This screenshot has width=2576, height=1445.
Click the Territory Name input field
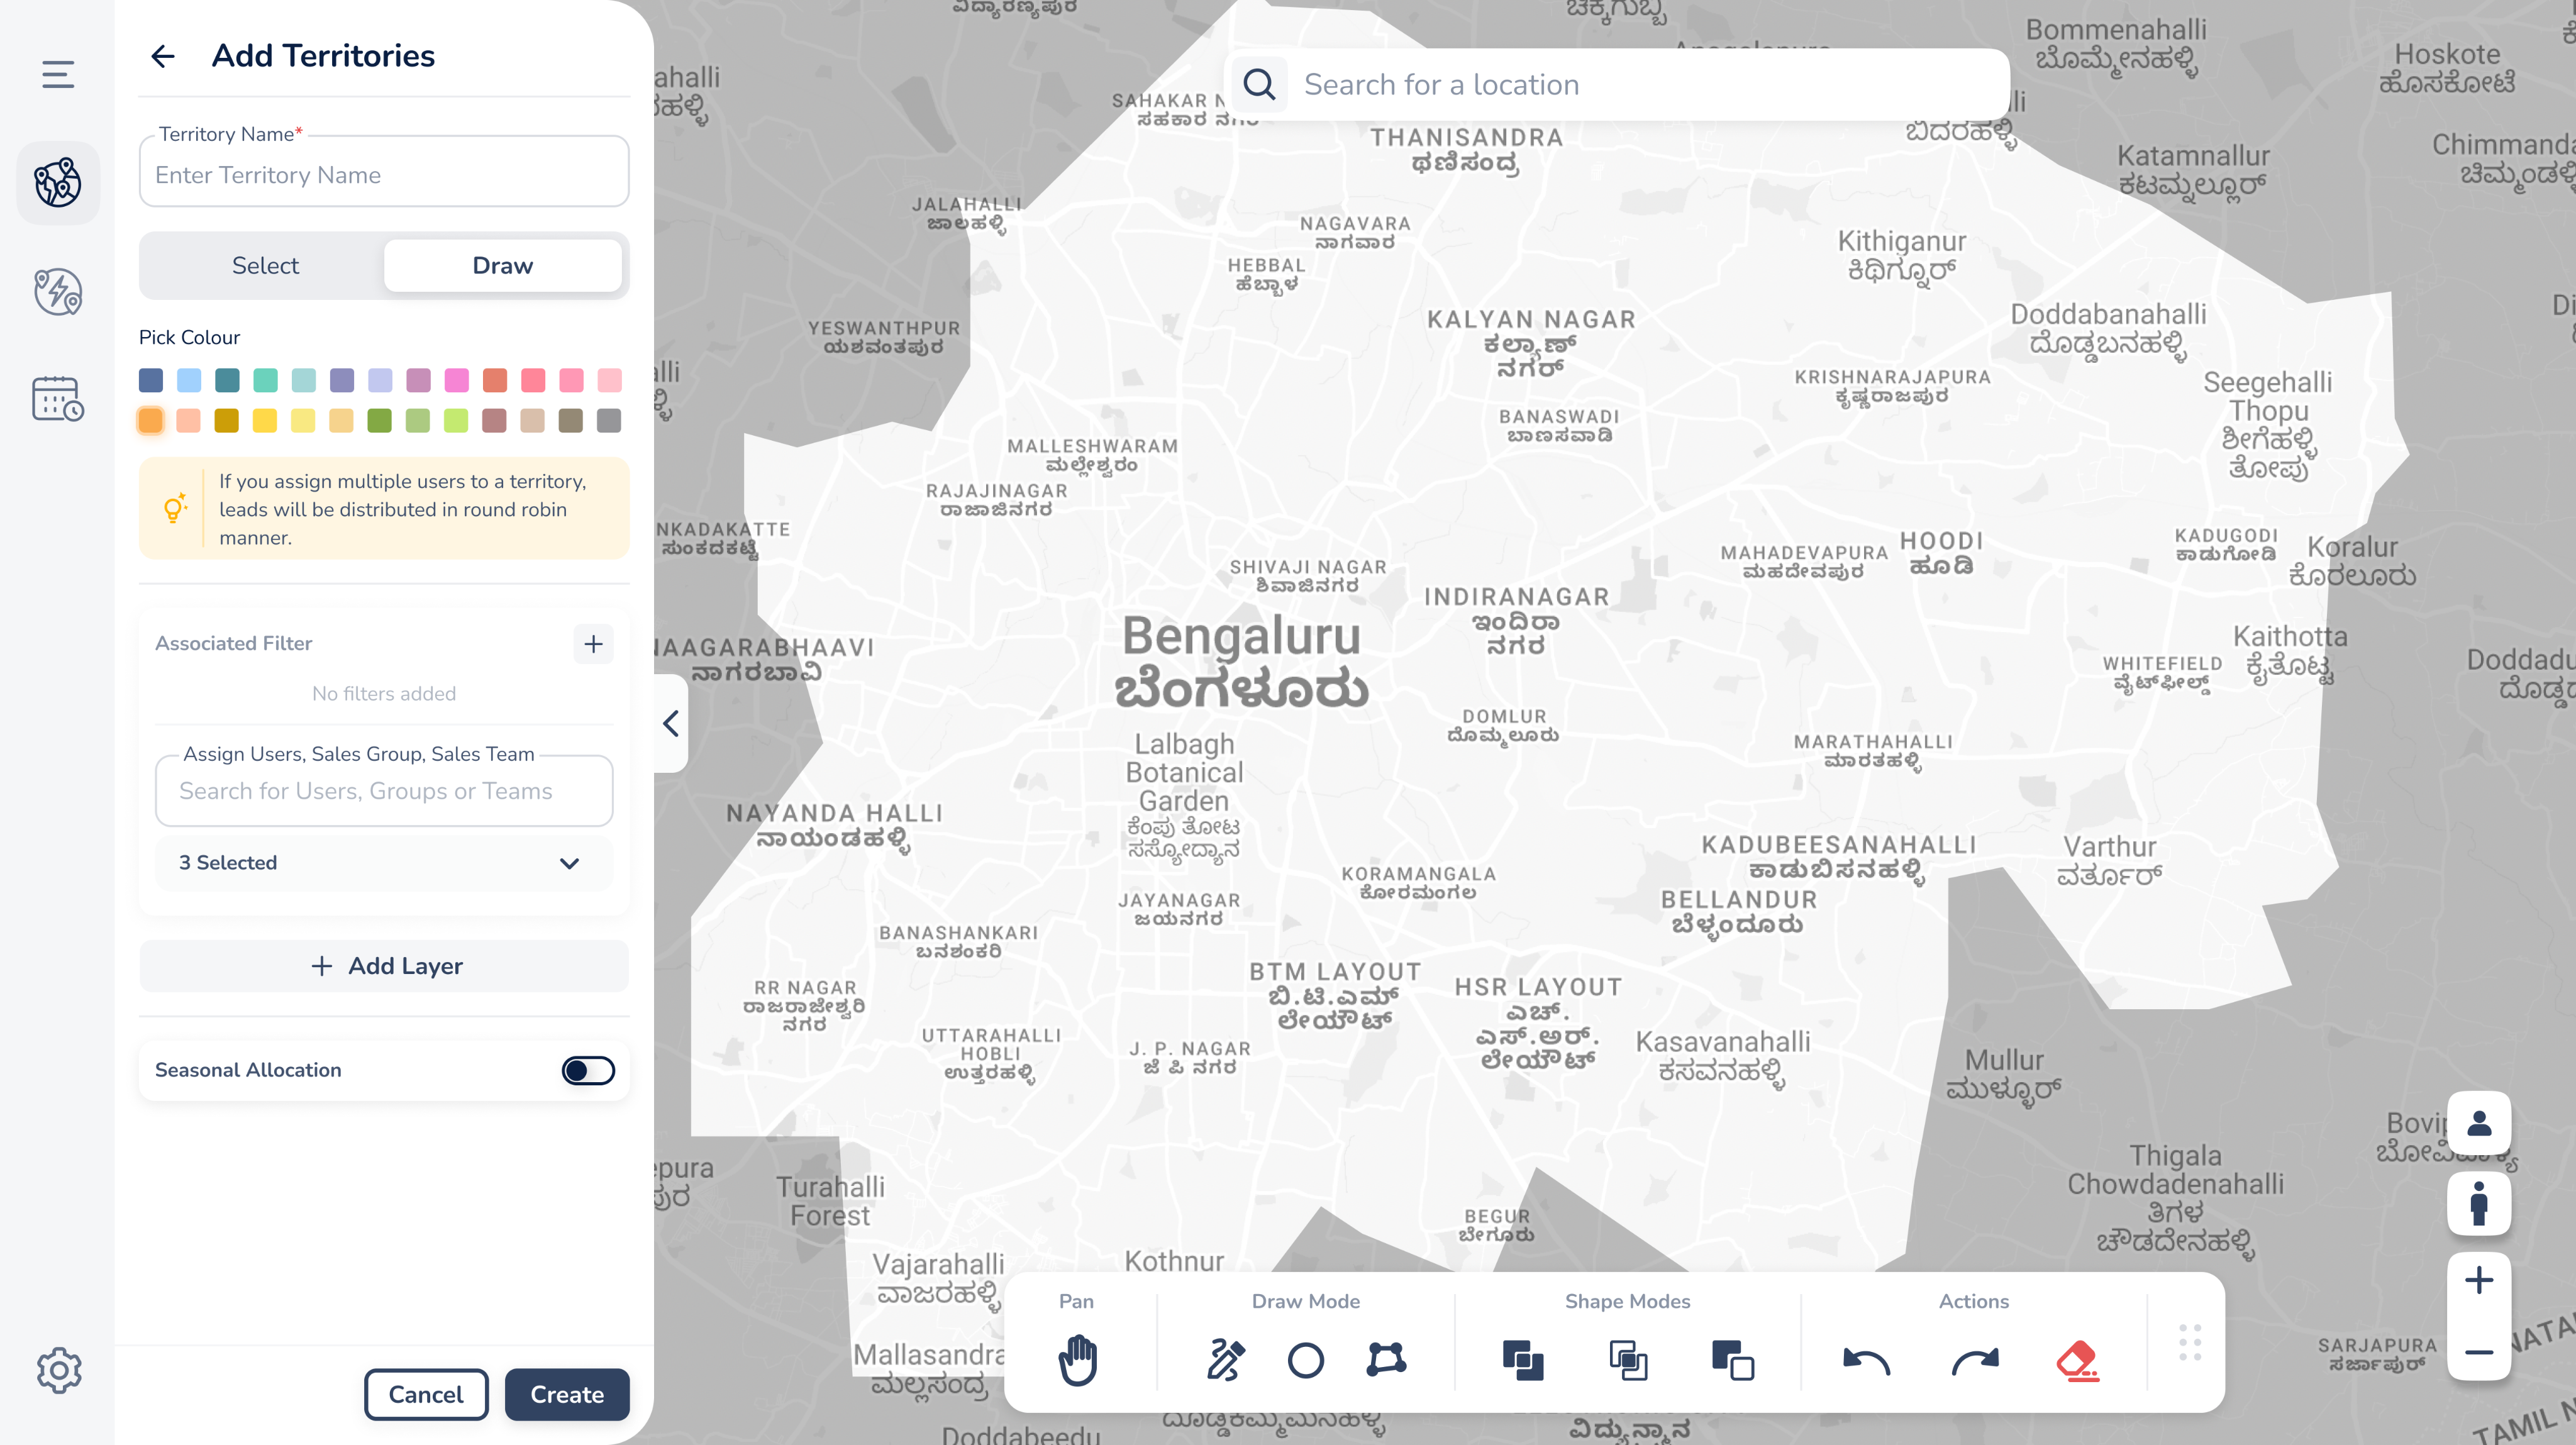coord(384,175)
